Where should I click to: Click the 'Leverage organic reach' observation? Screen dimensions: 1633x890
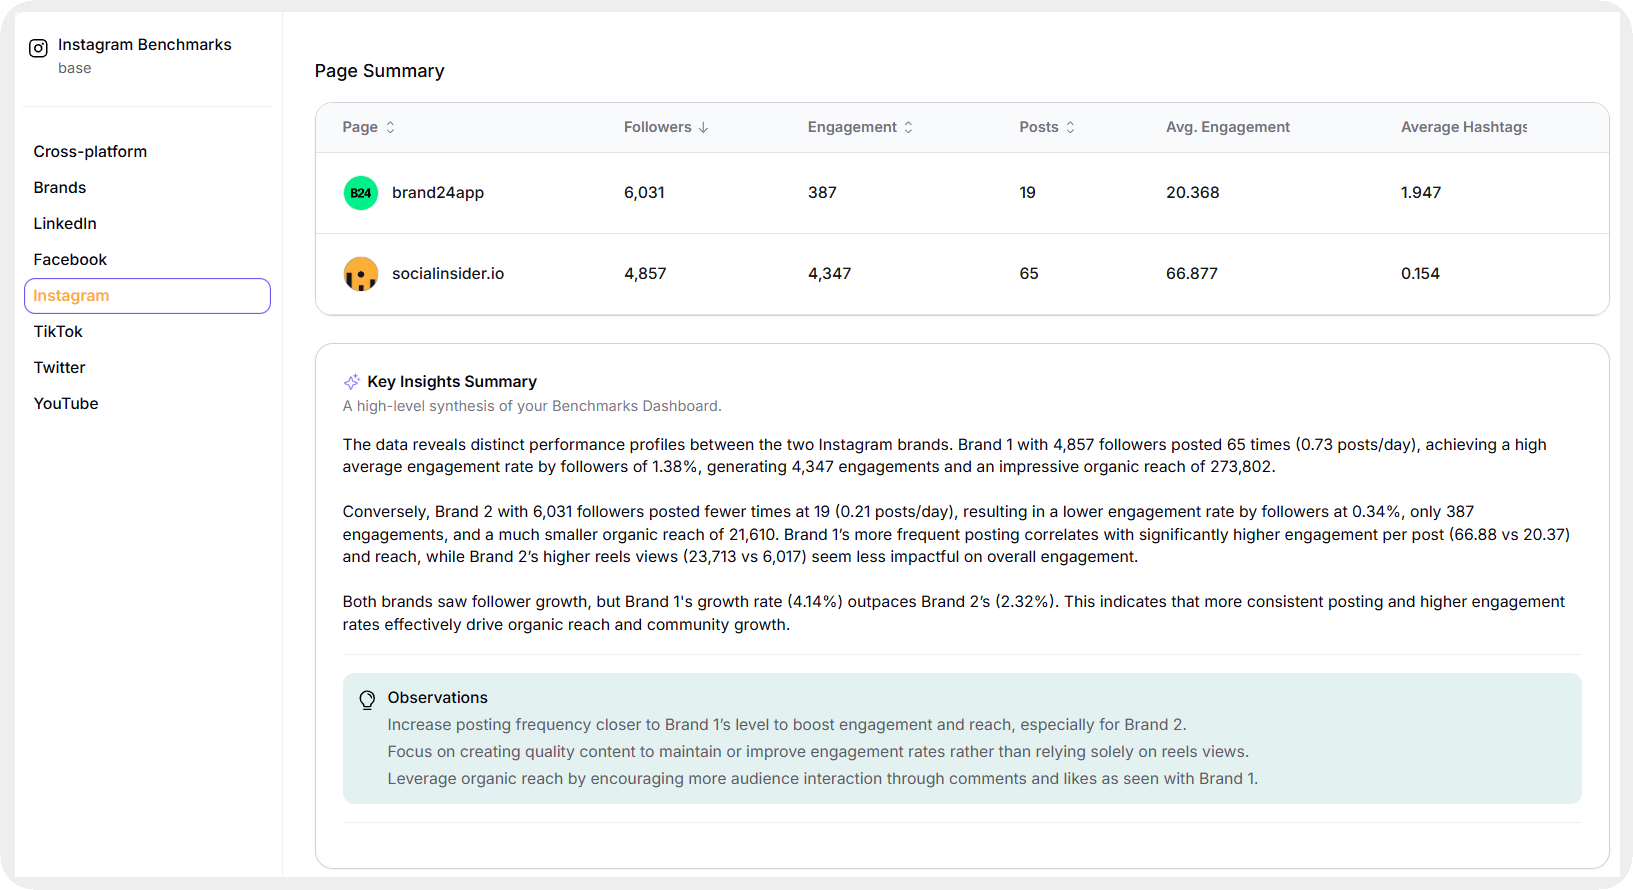point(823,779)
